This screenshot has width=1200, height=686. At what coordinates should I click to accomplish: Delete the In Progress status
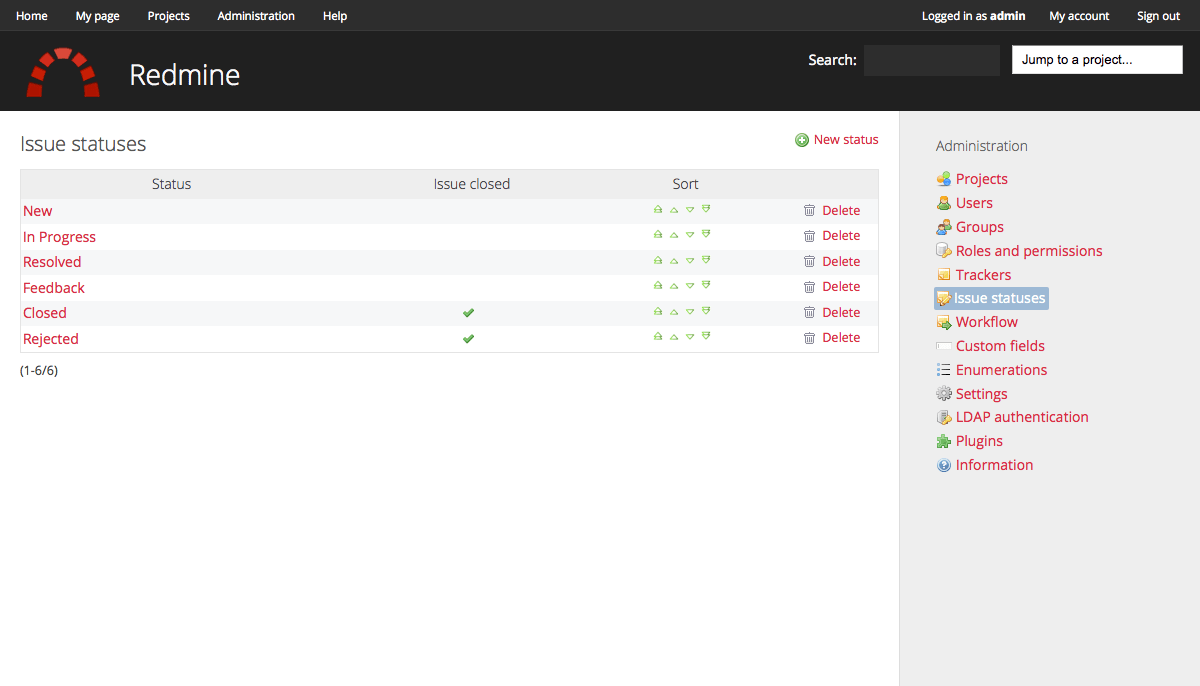coord(832,236)
